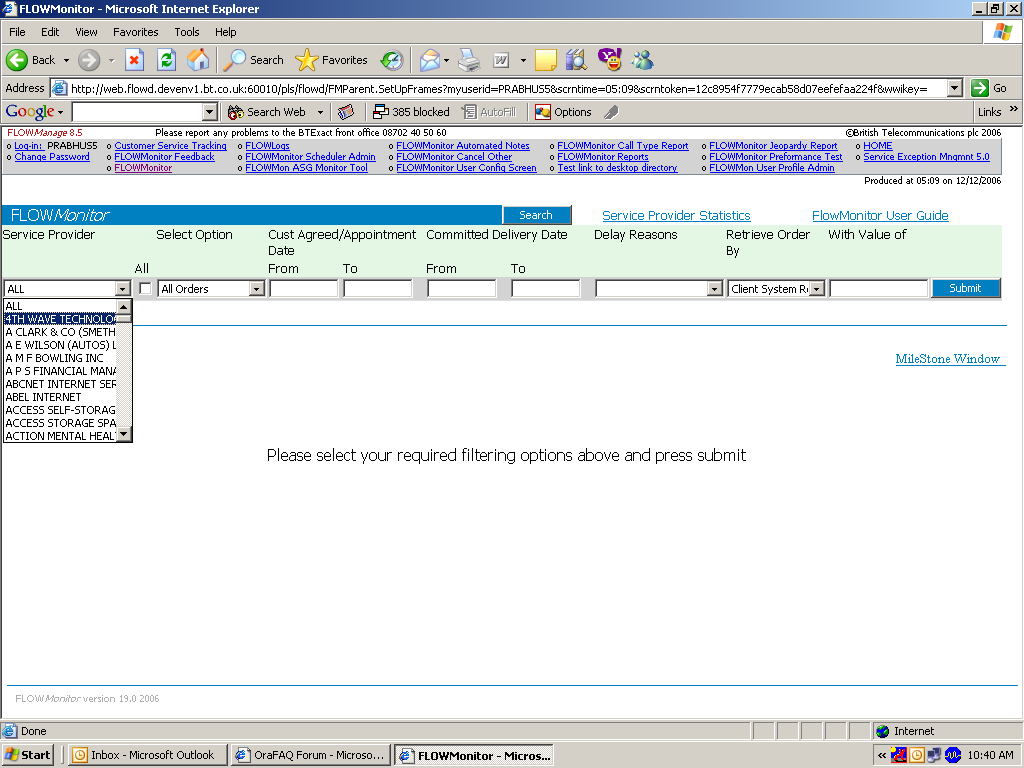Image resolution: width=1024 pixels, height=768 pixels.
Task: Open Service Provider Statistics link
Action: 676,216
